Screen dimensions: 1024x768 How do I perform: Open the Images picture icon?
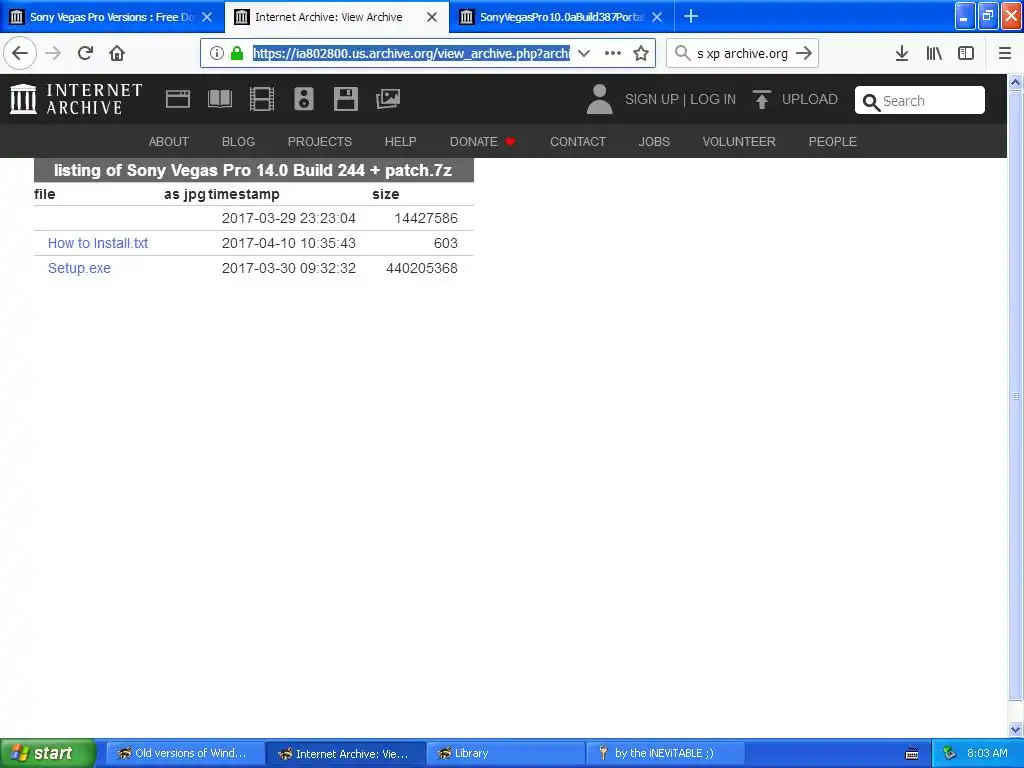pos(388,99)
